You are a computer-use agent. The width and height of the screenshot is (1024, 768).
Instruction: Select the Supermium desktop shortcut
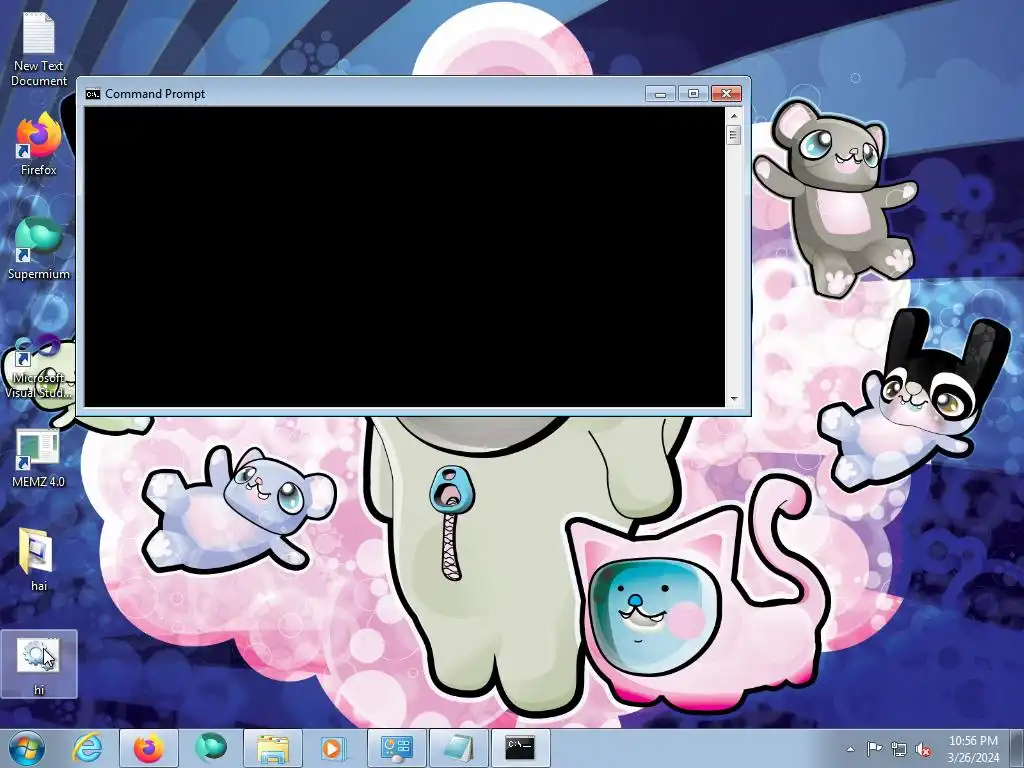39,248
